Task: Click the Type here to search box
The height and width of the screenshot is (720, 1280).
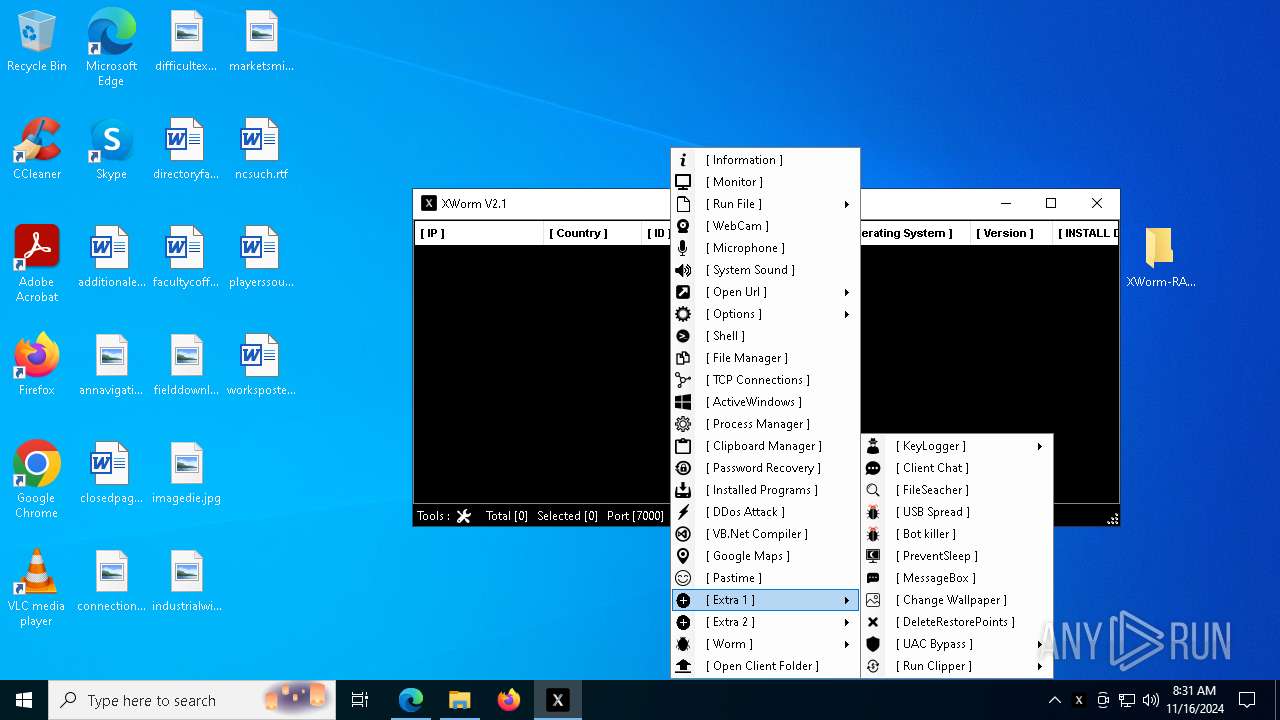Action: tap(194, 700)
